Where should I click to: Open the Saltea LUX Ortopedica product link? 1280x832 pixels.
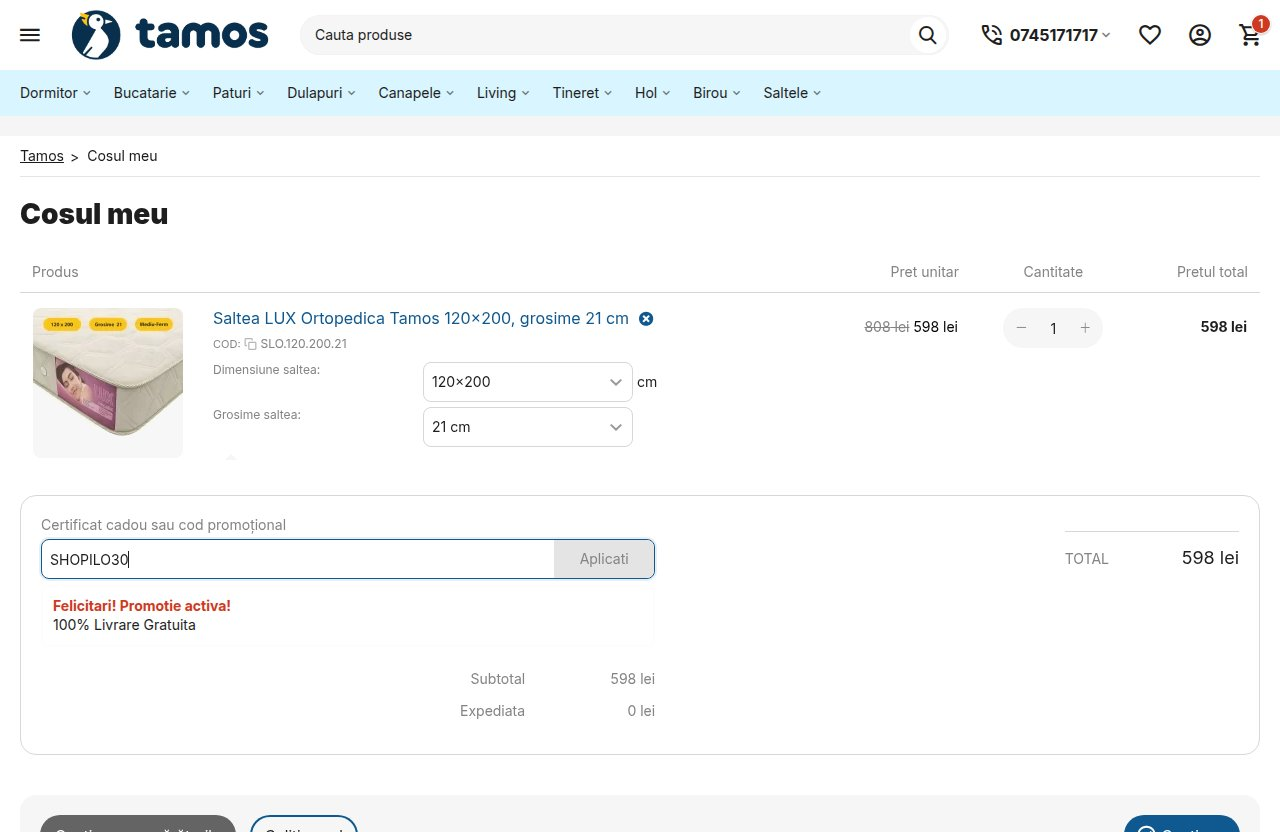421,319
